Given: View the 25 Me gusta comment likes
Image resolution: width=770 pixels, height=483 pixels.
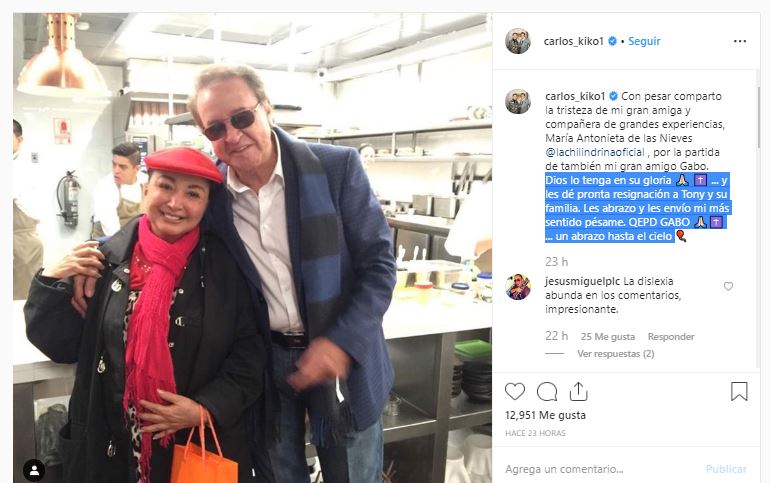Looking at the screenshot, I should tap(608, 337).
